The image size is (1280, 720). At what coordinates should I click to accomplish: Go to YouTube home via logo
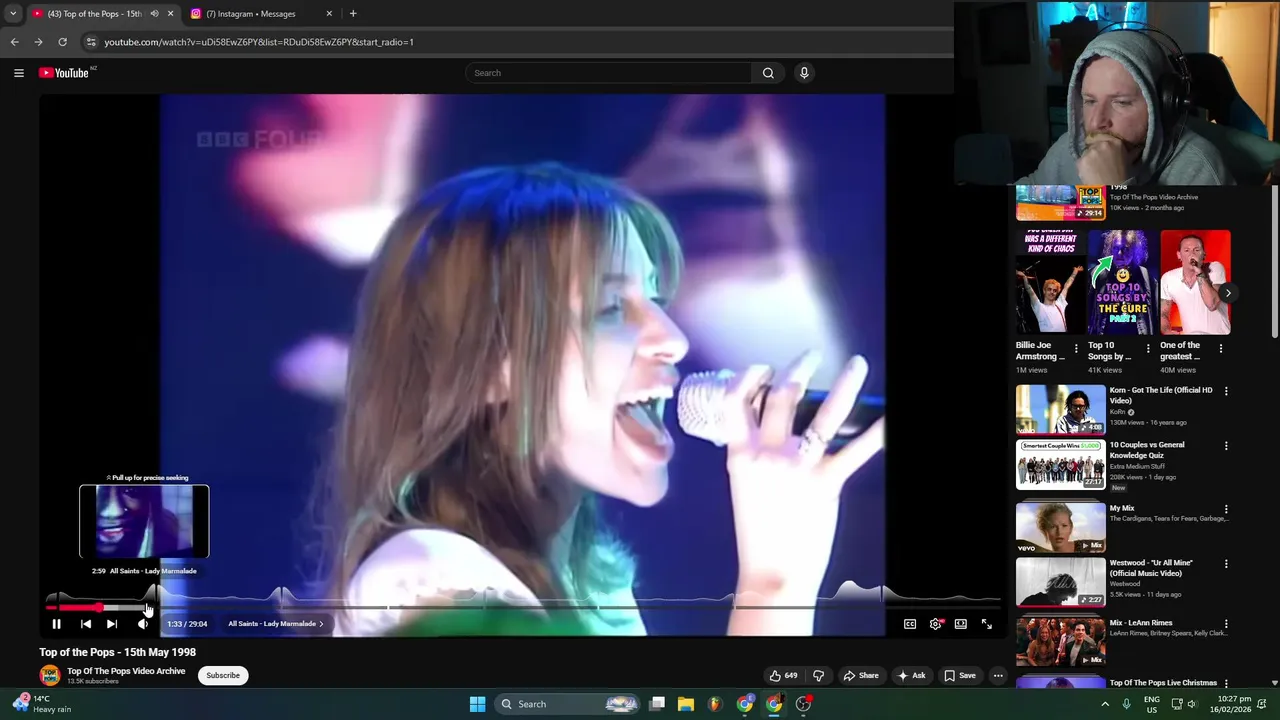[x=65, y=73]
